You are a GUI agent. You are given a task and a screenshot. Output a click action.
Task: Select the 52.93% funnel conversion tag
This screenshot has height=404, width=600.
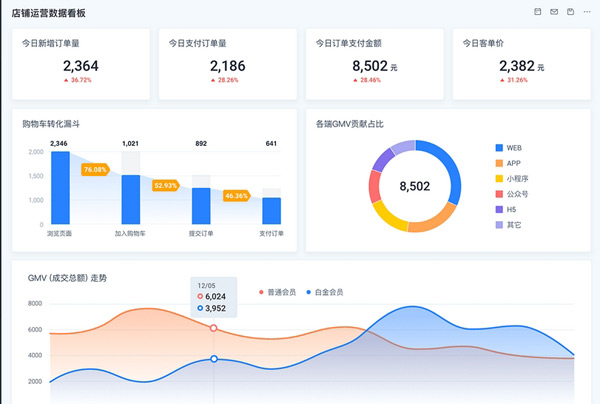coord(165,185)
